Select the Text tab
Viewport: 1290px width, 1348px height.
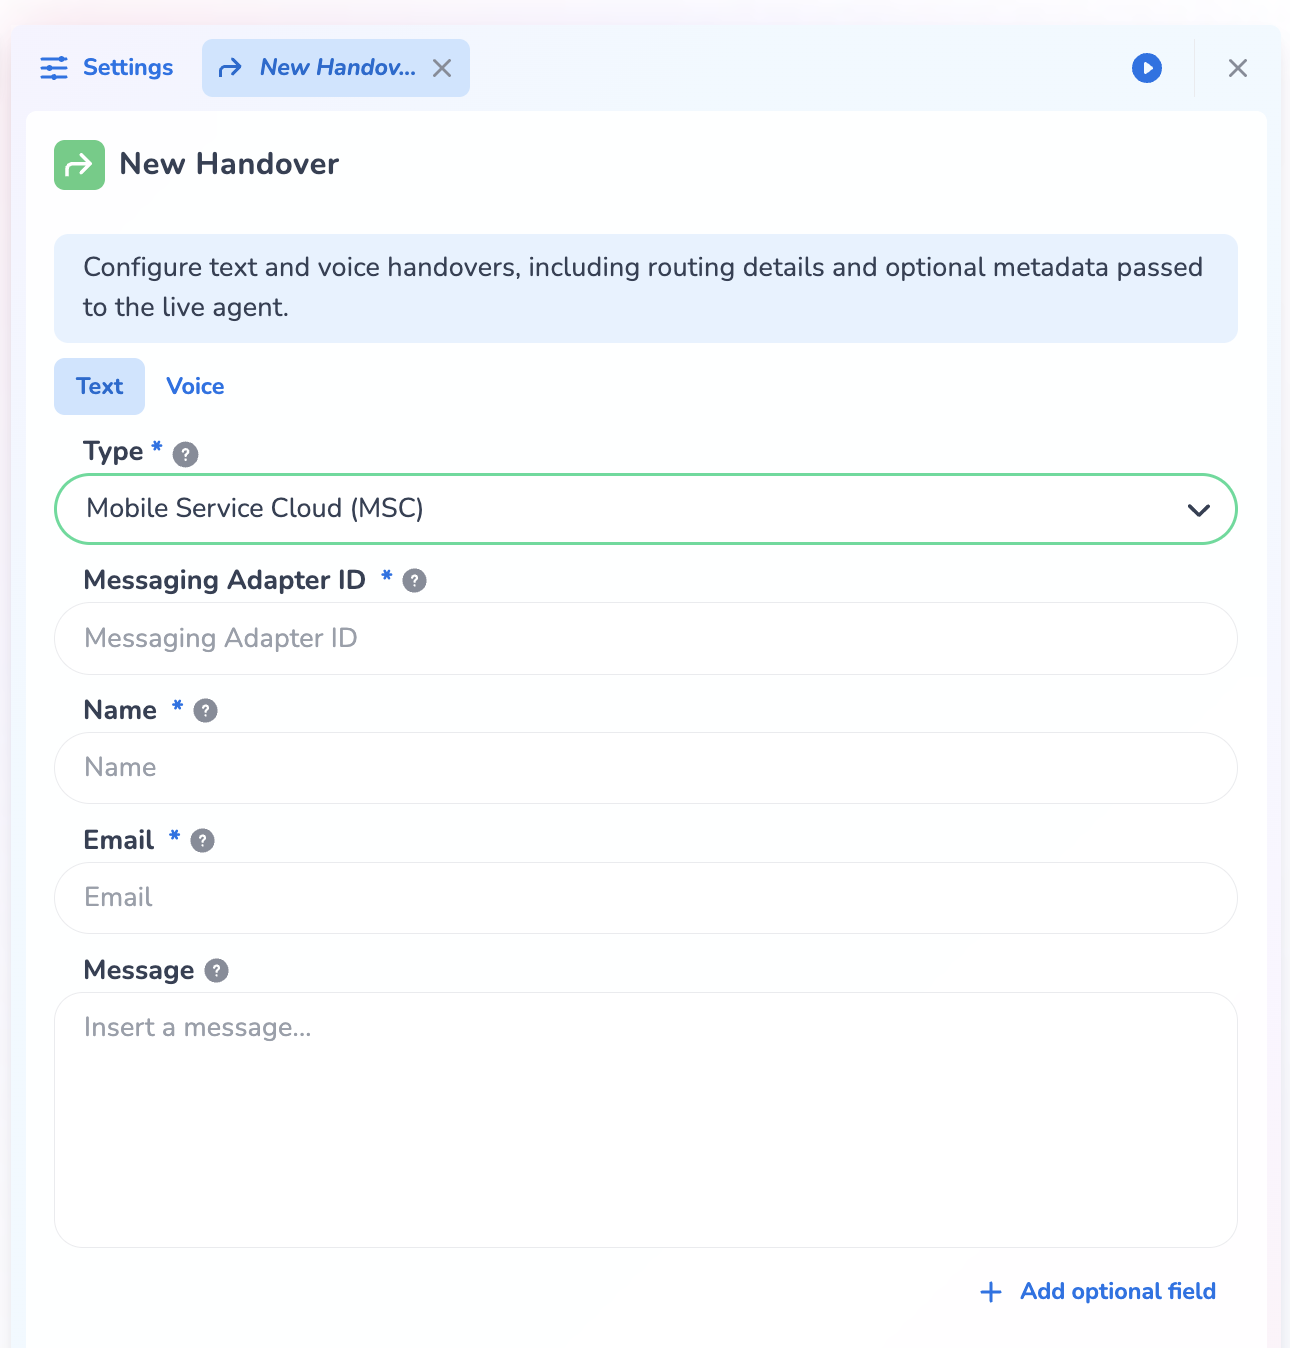pos(99,387)
